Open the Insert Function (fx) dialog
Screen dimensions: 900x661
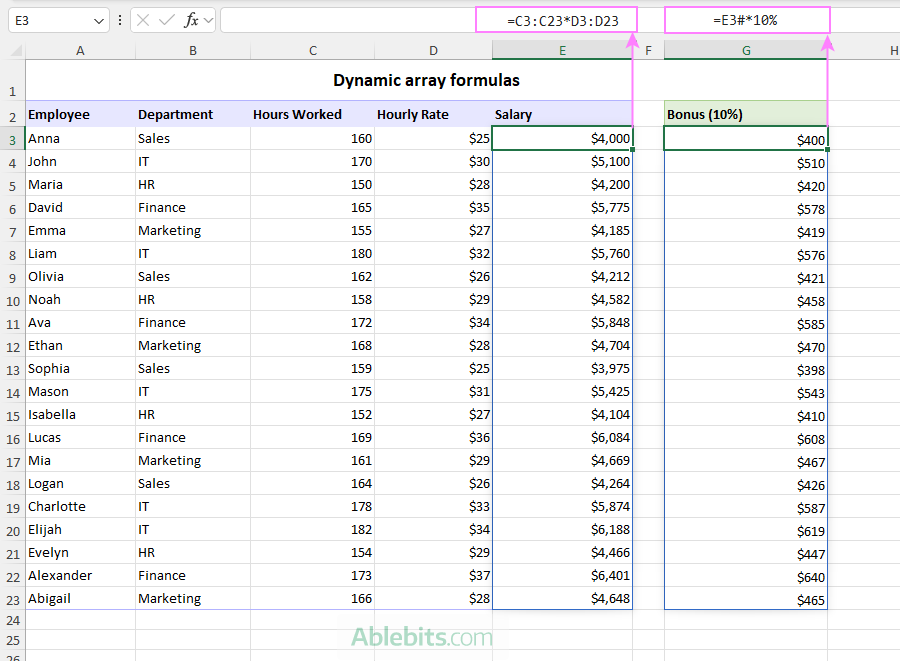[x=191, y=19]
